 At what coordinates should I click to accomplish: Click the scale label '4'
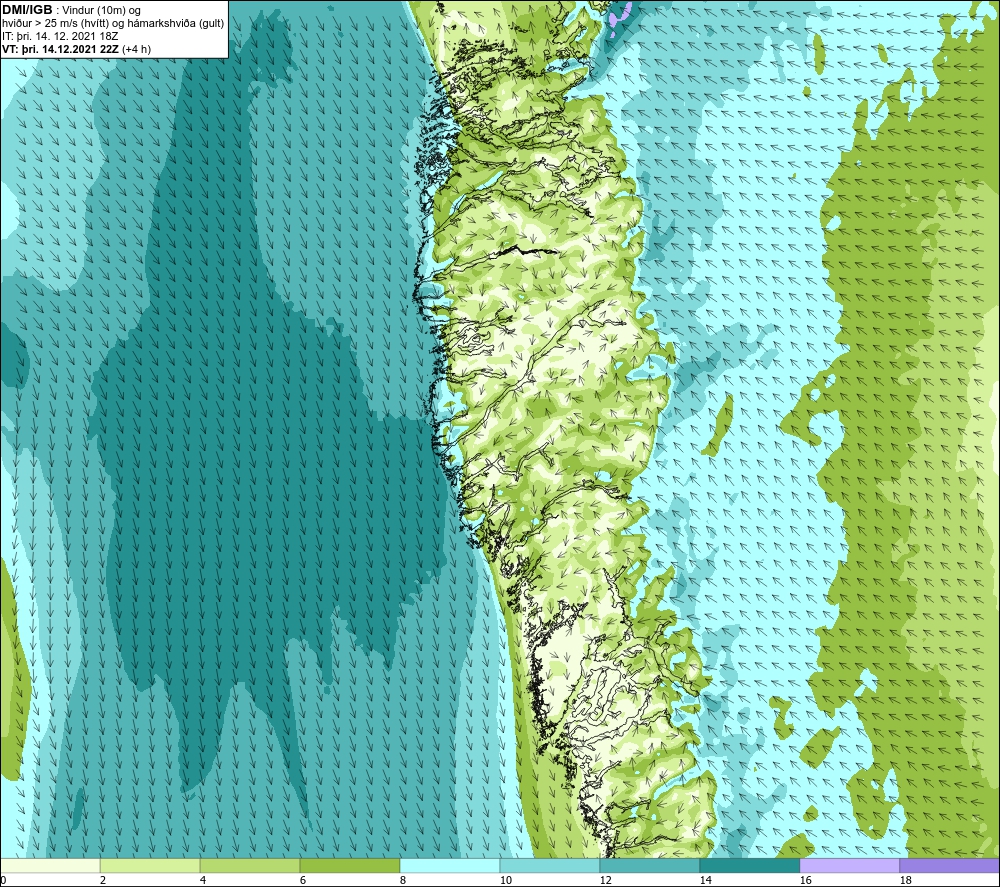point(203,881)
